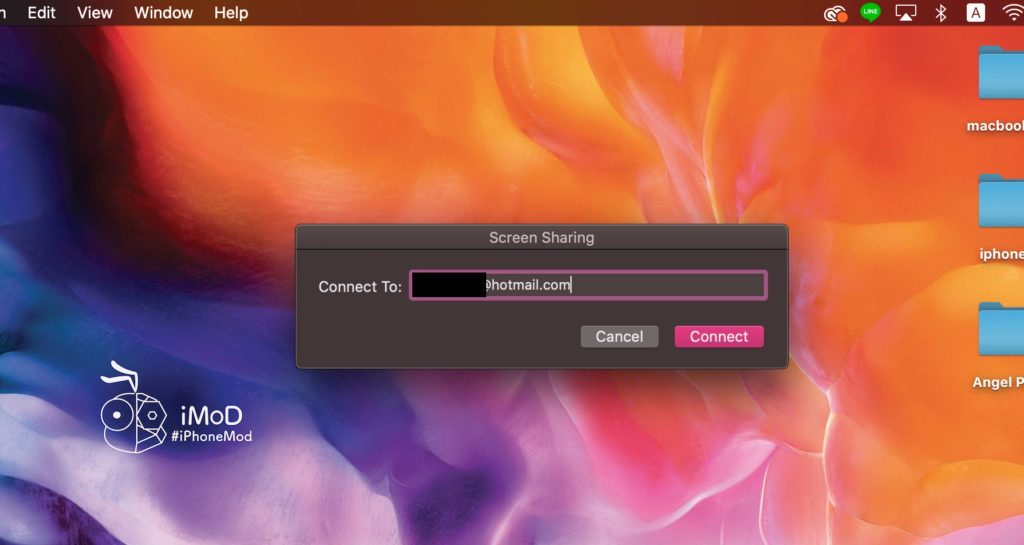This screenshot has width=1024, height=545.
Task: Select the iphone folder on desktop
Action: [1000, 201]
